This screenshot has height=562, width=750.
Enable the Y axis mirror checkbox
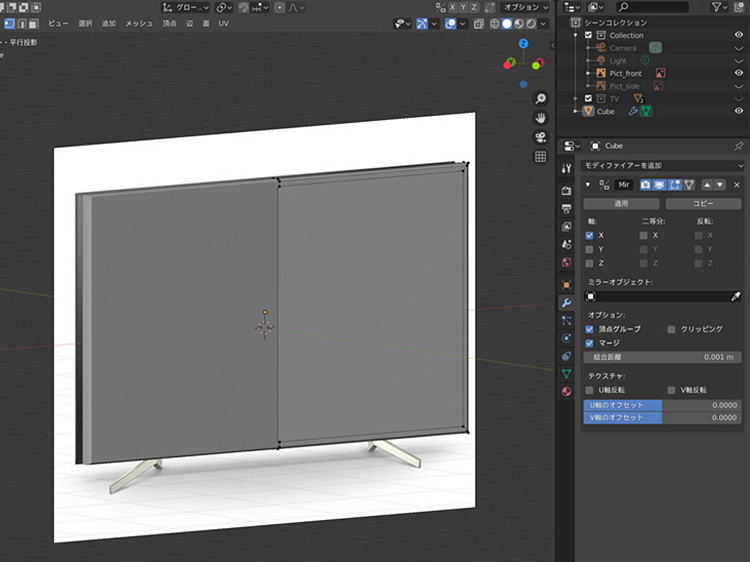pyautogui.click(x=589, y=249)
